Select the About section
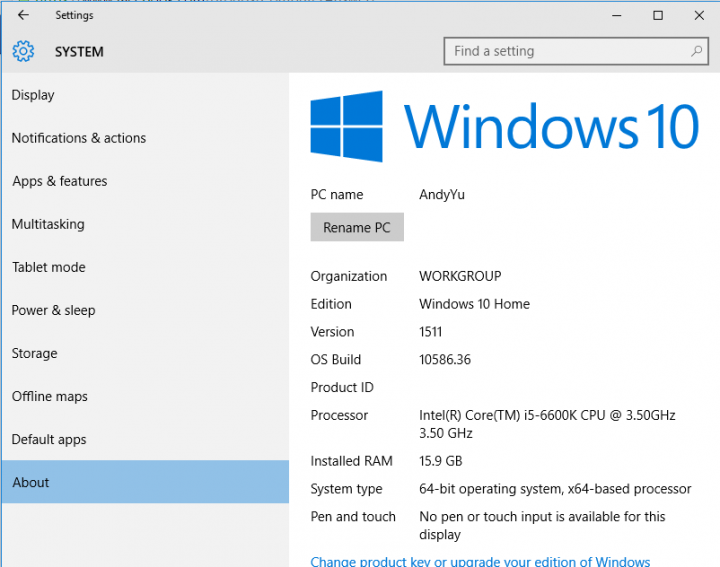Screen dimensions: 720x567 (145, 482)
